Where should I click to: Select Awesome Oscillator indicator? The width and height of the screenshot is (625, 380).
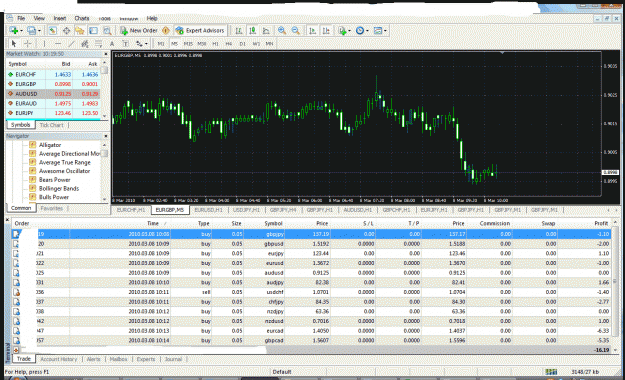coord(64,171)
